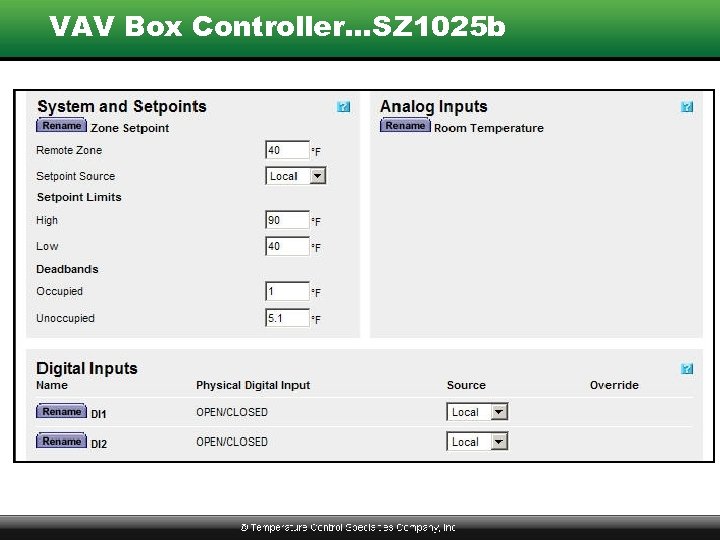Click the Setpoint Source label

pyautogui.click(x=75, y=176)
